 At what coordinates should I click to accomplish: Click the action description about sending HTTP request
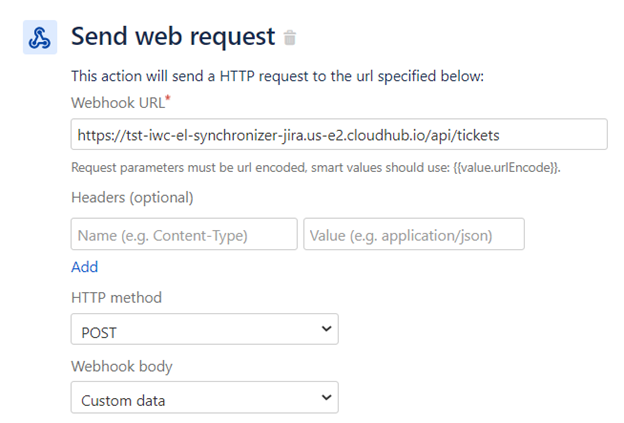(277, 76)
